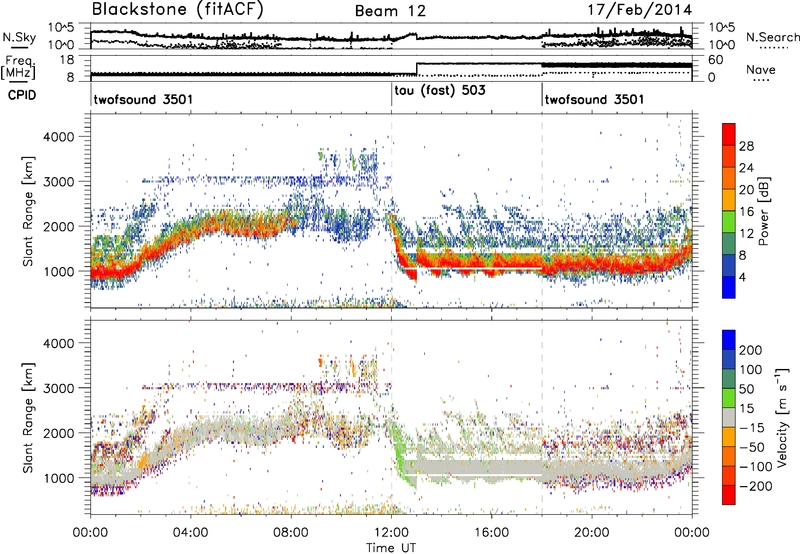This screenshot has width=800, height=554.
Task: Click the "04:00" time tick label
Action: tap(191, 533)
